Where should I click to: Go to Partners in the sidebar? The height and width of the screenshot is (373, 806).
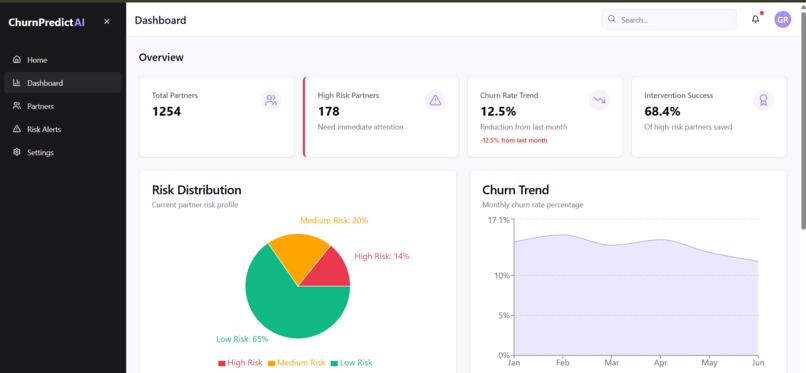tap(63, 106)
